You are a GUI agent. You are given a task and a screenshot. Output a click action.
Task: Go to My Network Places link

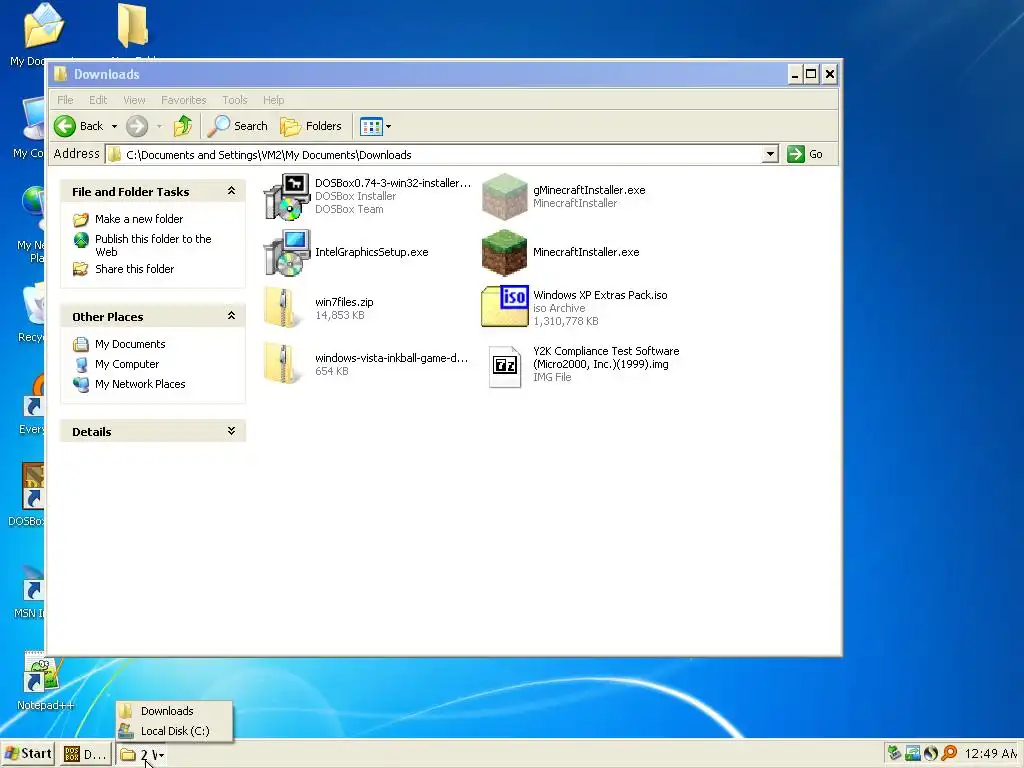(x=140, y=384)
